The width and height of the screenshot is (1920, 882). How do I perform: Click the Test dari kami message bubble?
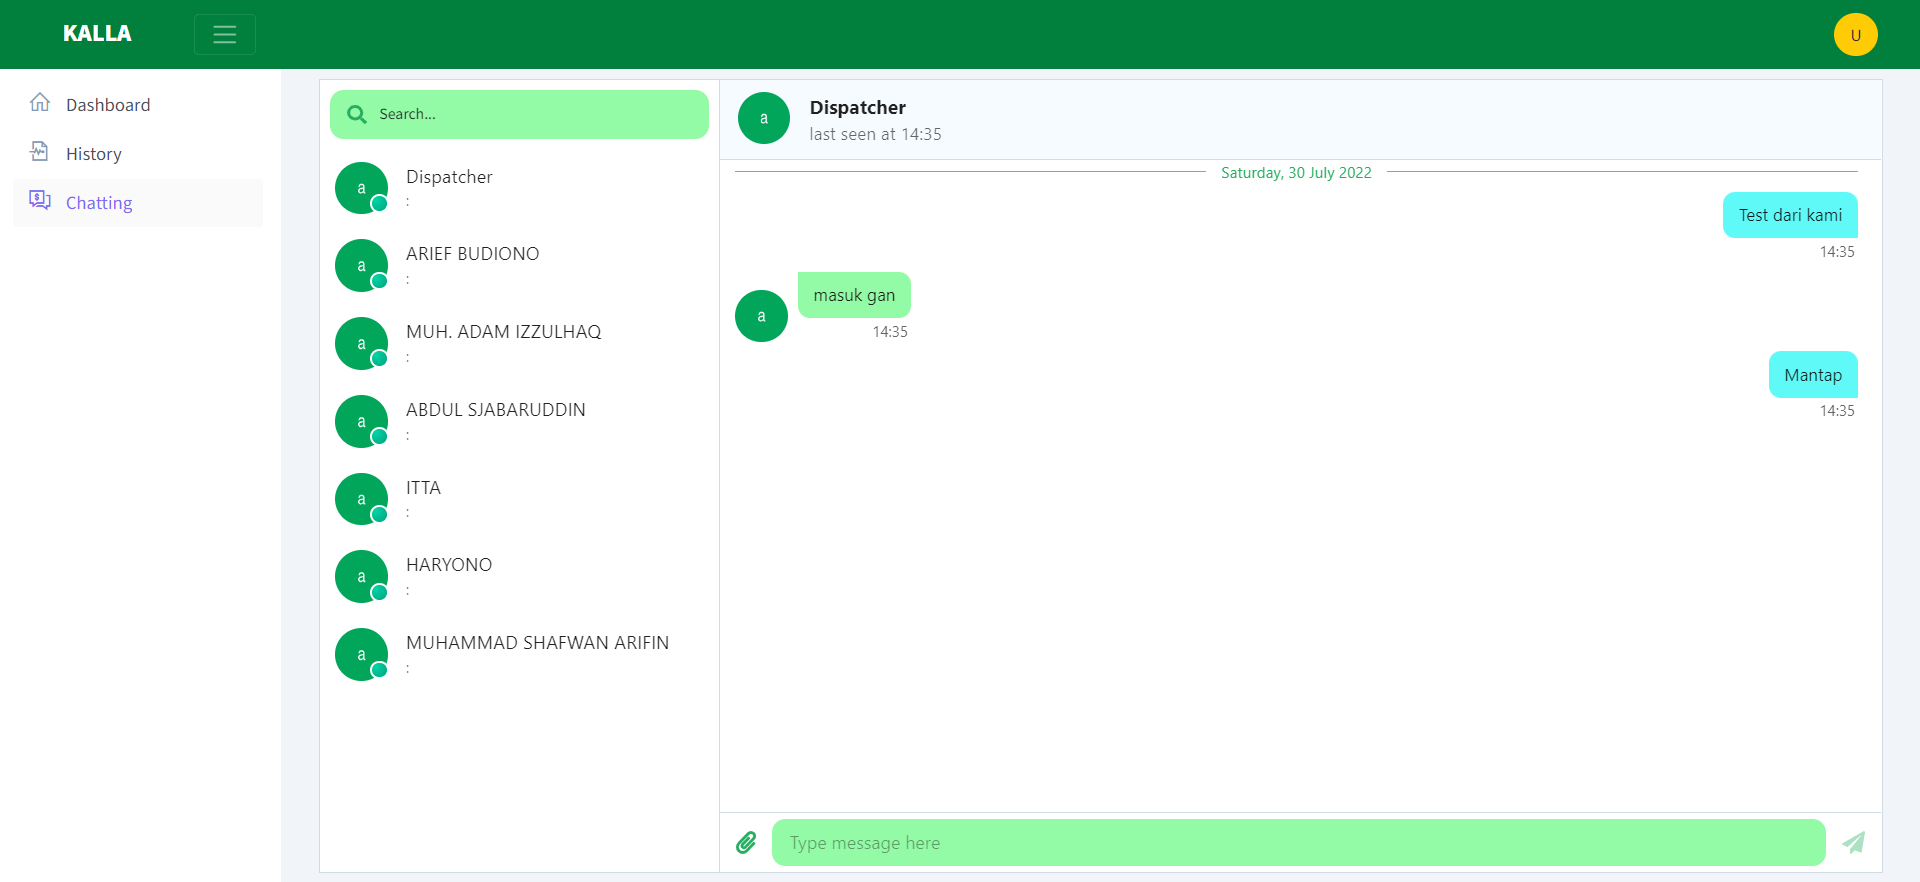coord(1790,215)
